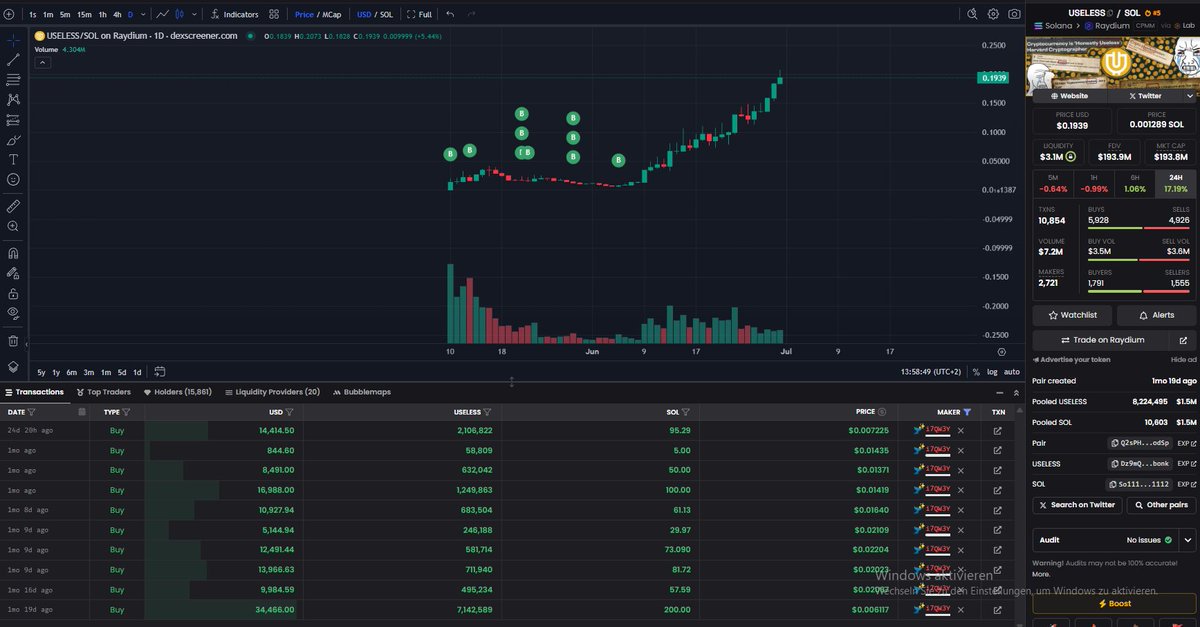Open the token Twitter link
The width and height of the screenshot is (1200, 627).
point(1144,96)
